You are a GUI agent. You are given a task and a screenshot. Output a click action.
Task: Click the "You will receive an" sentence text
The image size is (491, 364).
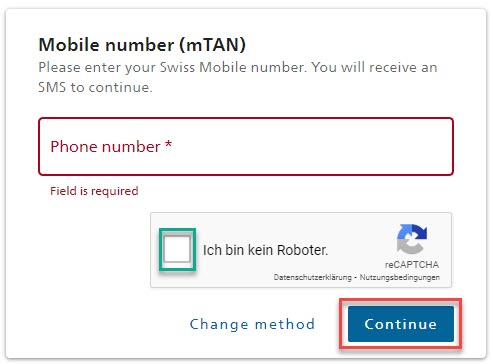coord(374,67)
